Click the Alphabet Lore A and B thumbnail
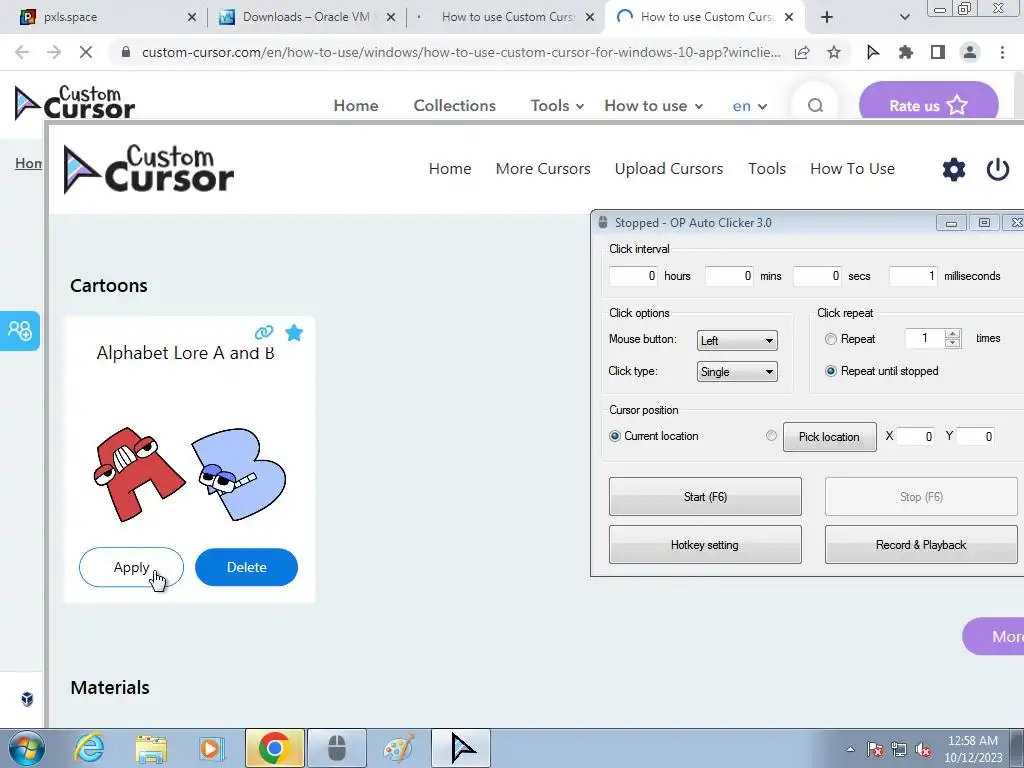The width and height of the screenshot is (1024, 768). [x=189, y=473]
